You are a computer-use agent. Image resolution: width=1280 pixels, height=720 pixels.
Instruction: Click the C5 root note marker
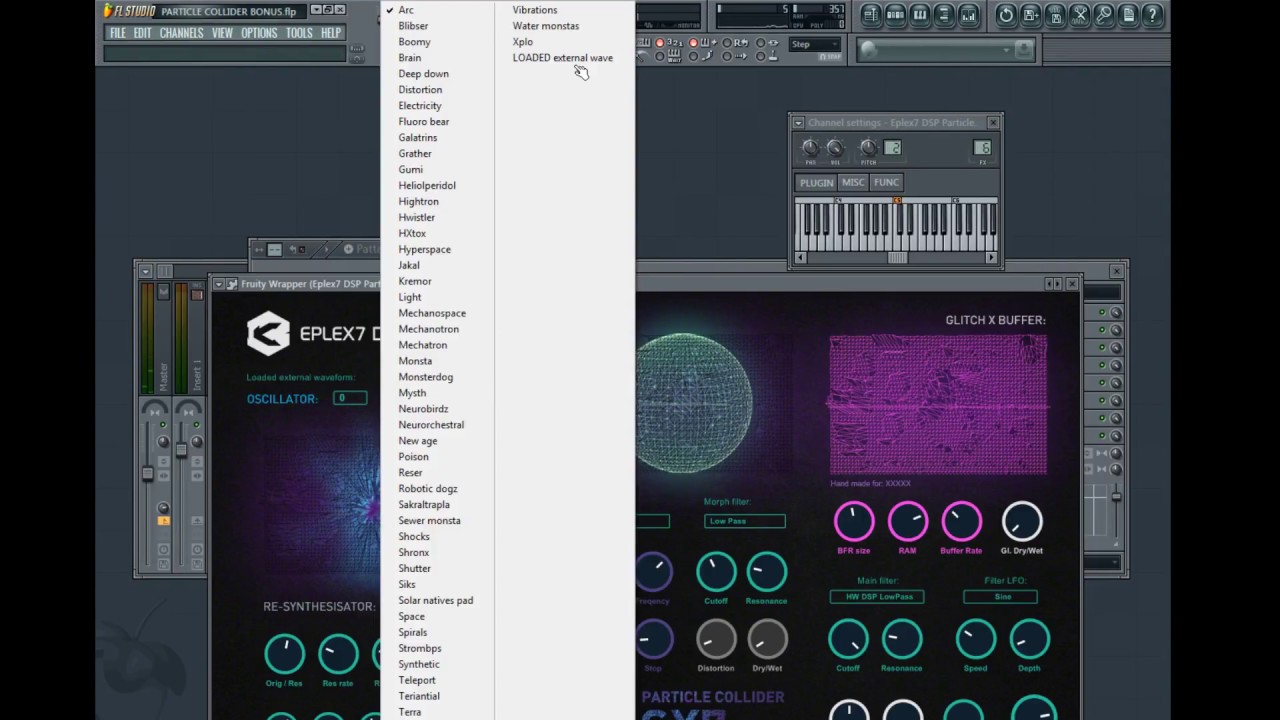point(897,200)
